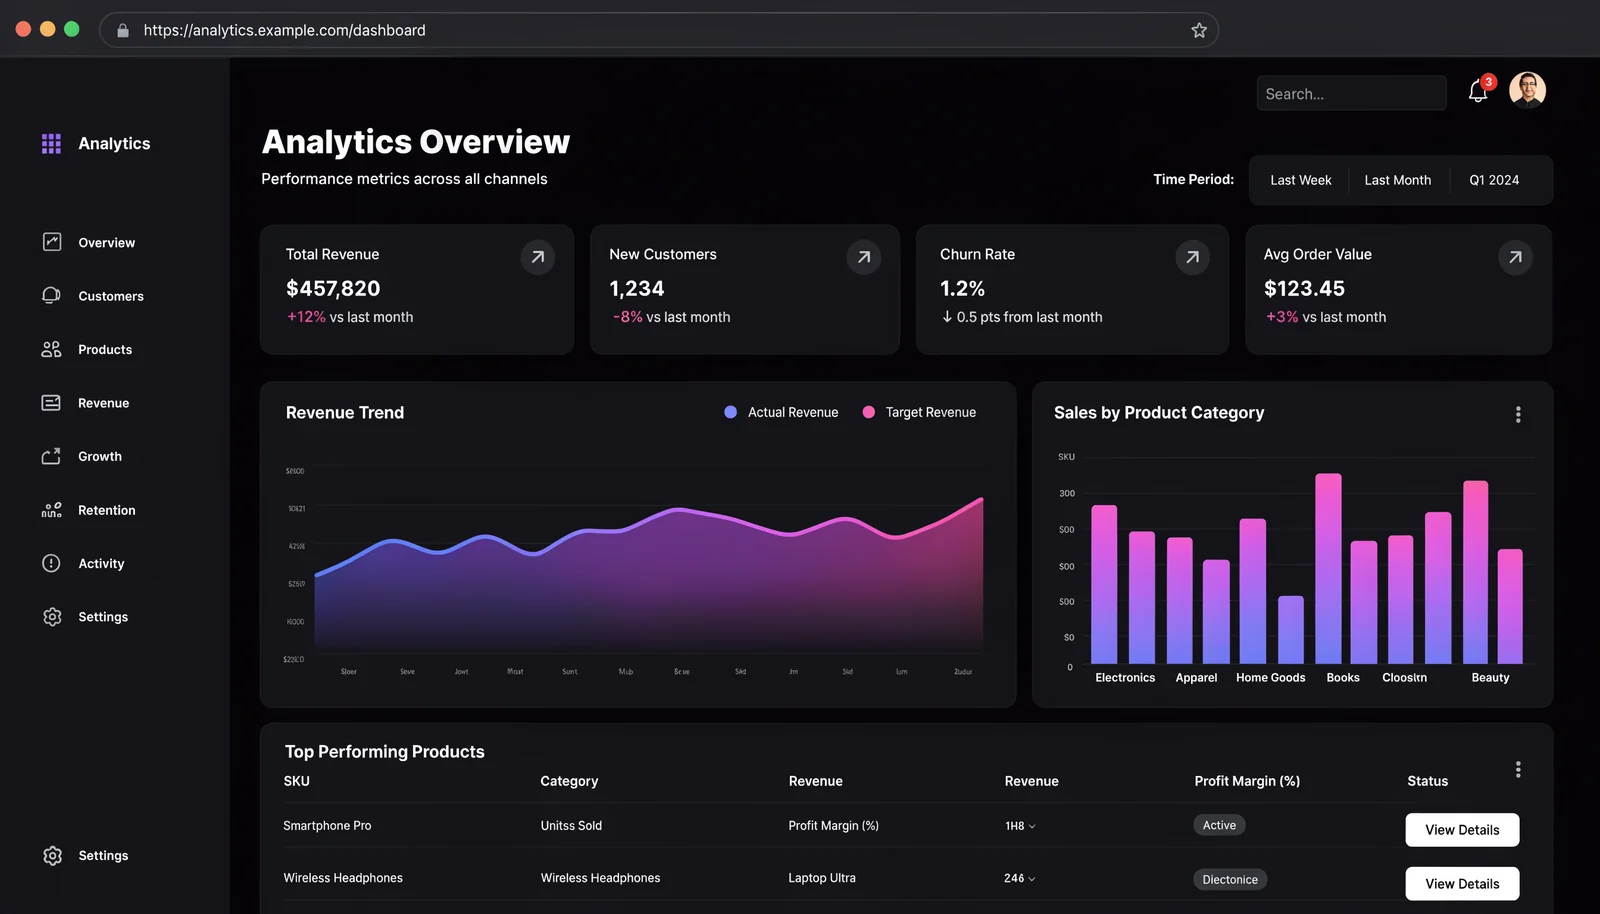Open the Revenue sidebar item

tap(104, 403)
